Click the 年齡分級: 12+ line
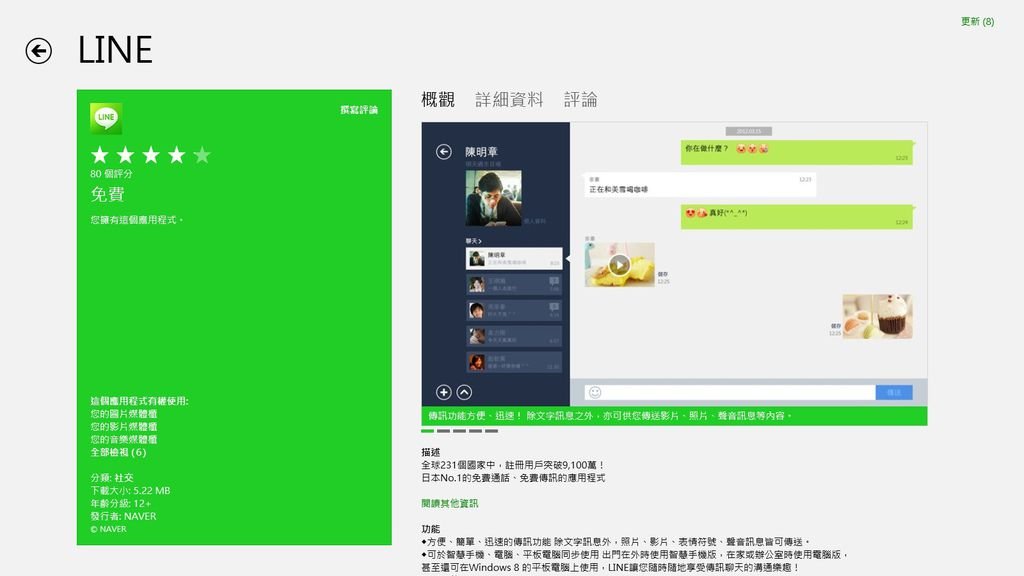Image resolution: width=1024 pixels, height=576 pixels. [121, 504]
